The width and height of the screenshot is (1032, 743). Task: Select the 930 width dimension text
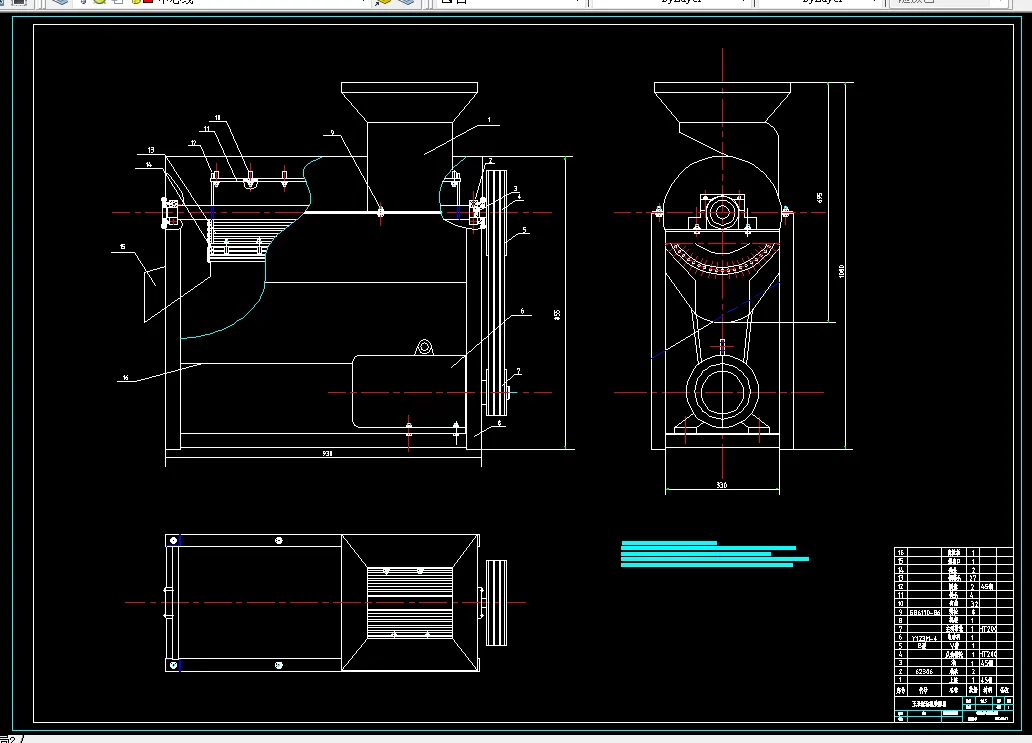[x=327, y=453]
